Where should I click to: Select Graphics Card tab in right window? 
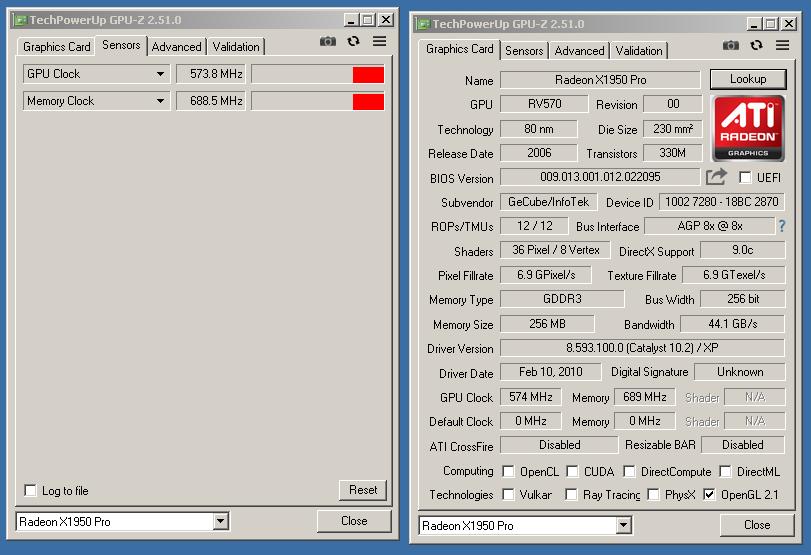click(459, 49)
